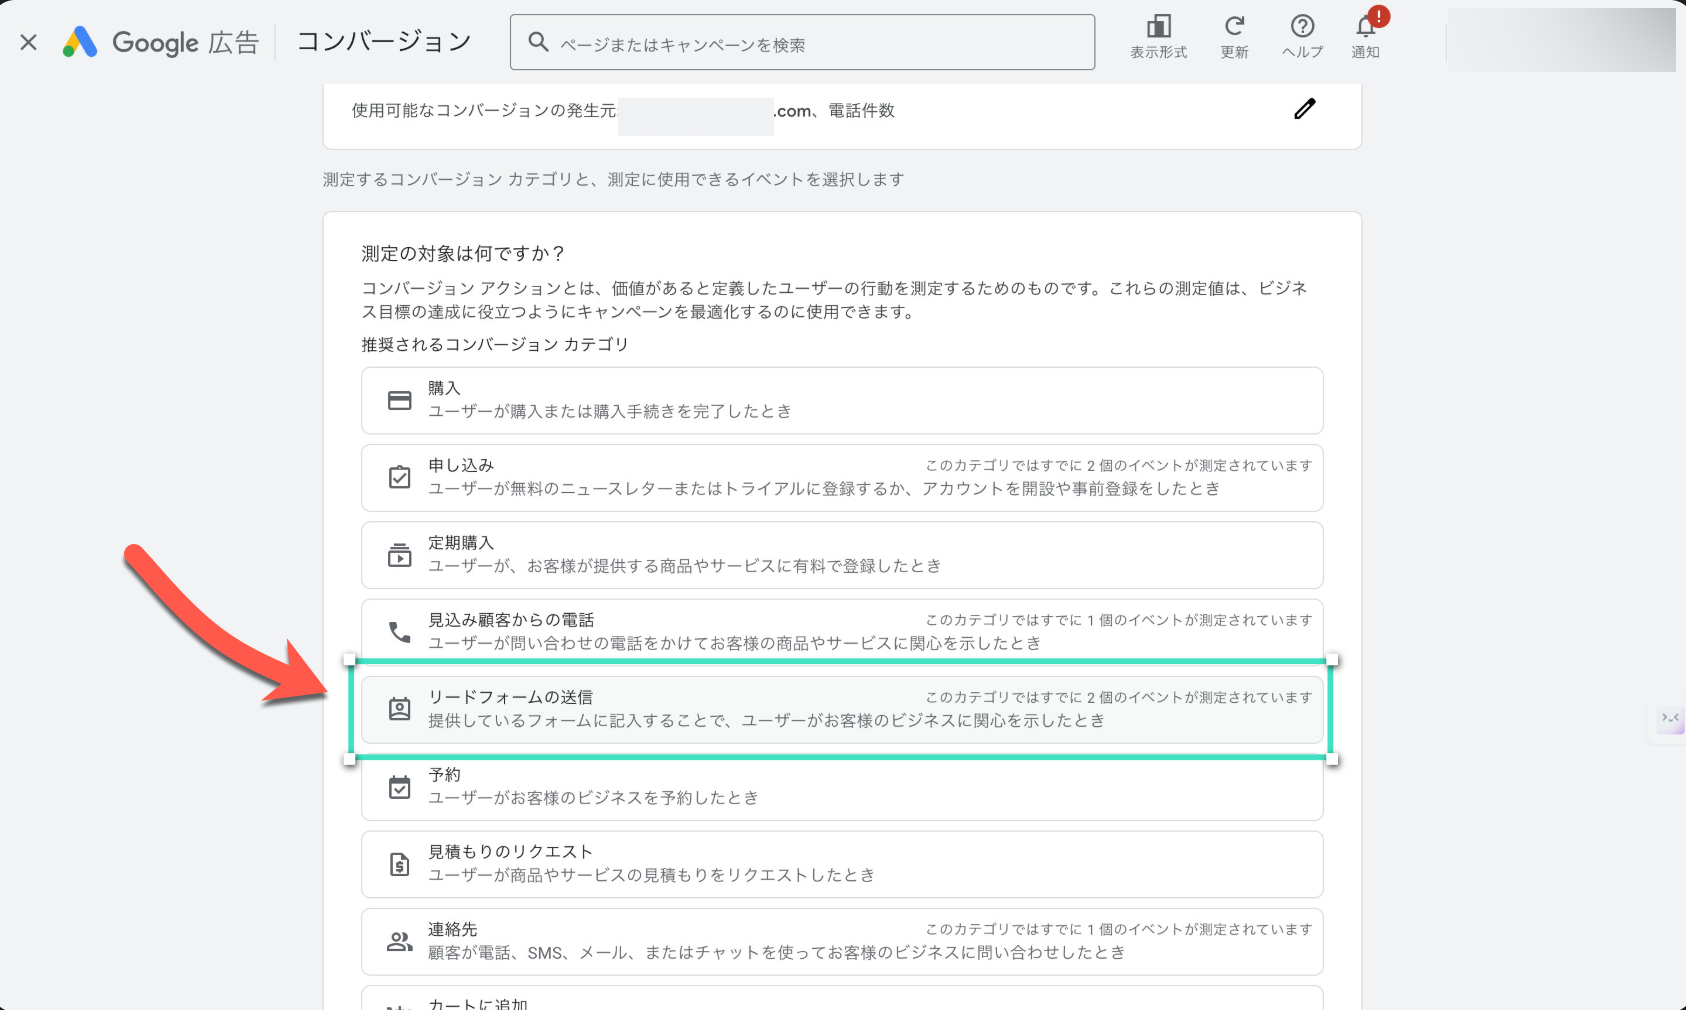Click the credit card icon for 購入

pos(399,400)
